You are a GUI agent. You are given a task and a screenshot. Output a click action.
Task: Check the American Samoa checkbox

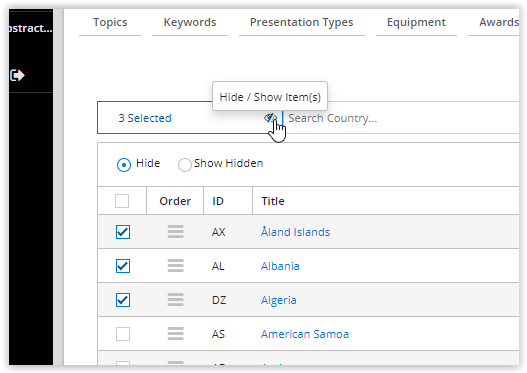[x=123, y=334]
